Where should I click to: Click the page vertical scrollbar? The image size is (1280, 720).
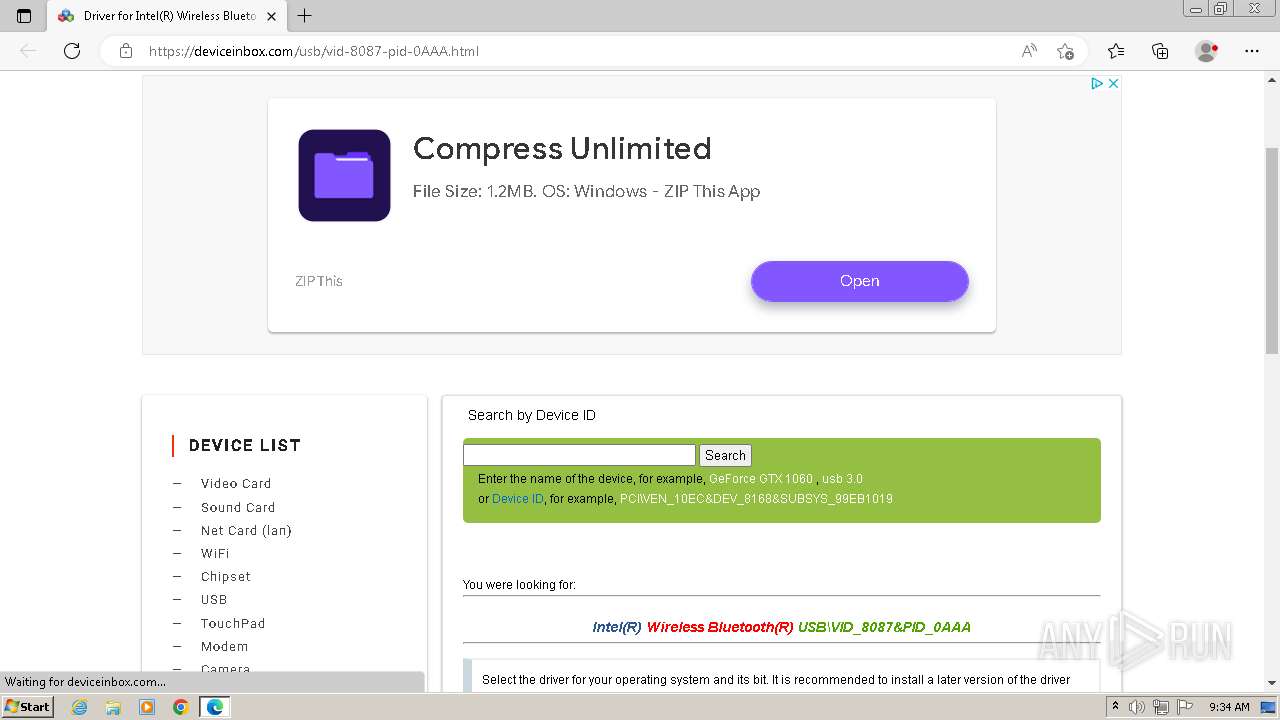tap(1272, 250)
